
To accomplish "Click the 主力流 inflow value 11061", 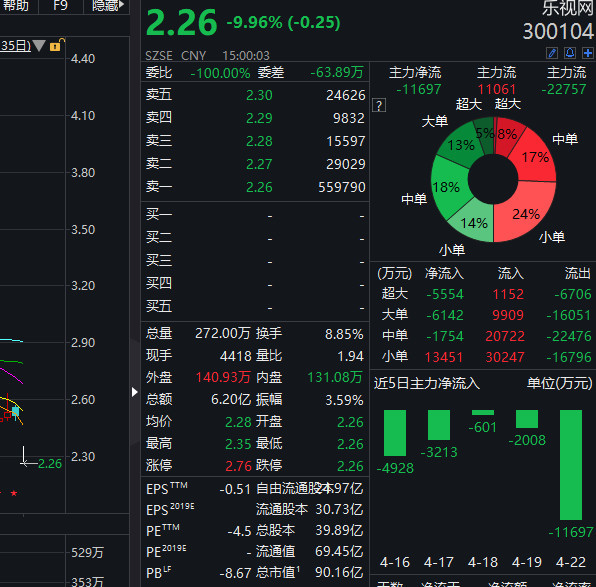I will point(496,89).
